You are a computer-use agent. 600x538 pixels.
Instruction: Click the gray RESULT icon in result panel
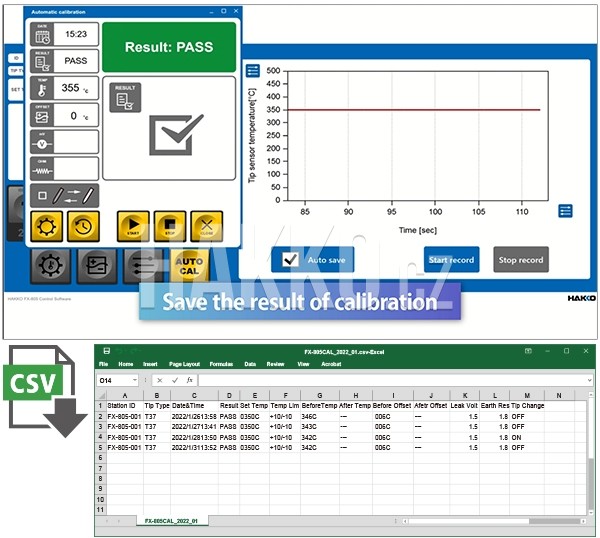click(x=125, y=98)
